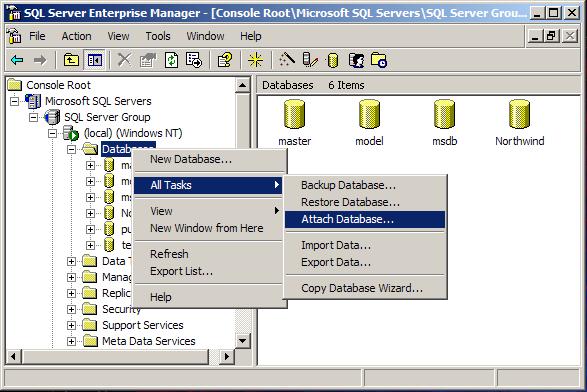This screenshot has width=587, height=392.
Task: Collapse the SQL Server Group node
Action: click(x=33, y=117)
